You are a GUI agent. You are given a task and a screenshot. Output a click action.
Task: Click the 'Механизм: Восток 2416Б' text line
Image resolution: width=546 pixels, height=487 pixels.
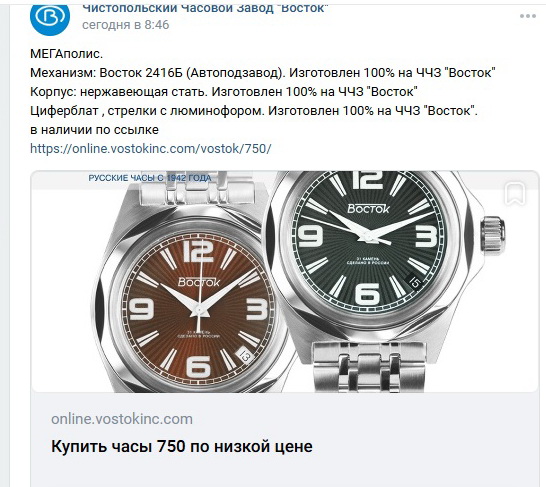point(263,73)
